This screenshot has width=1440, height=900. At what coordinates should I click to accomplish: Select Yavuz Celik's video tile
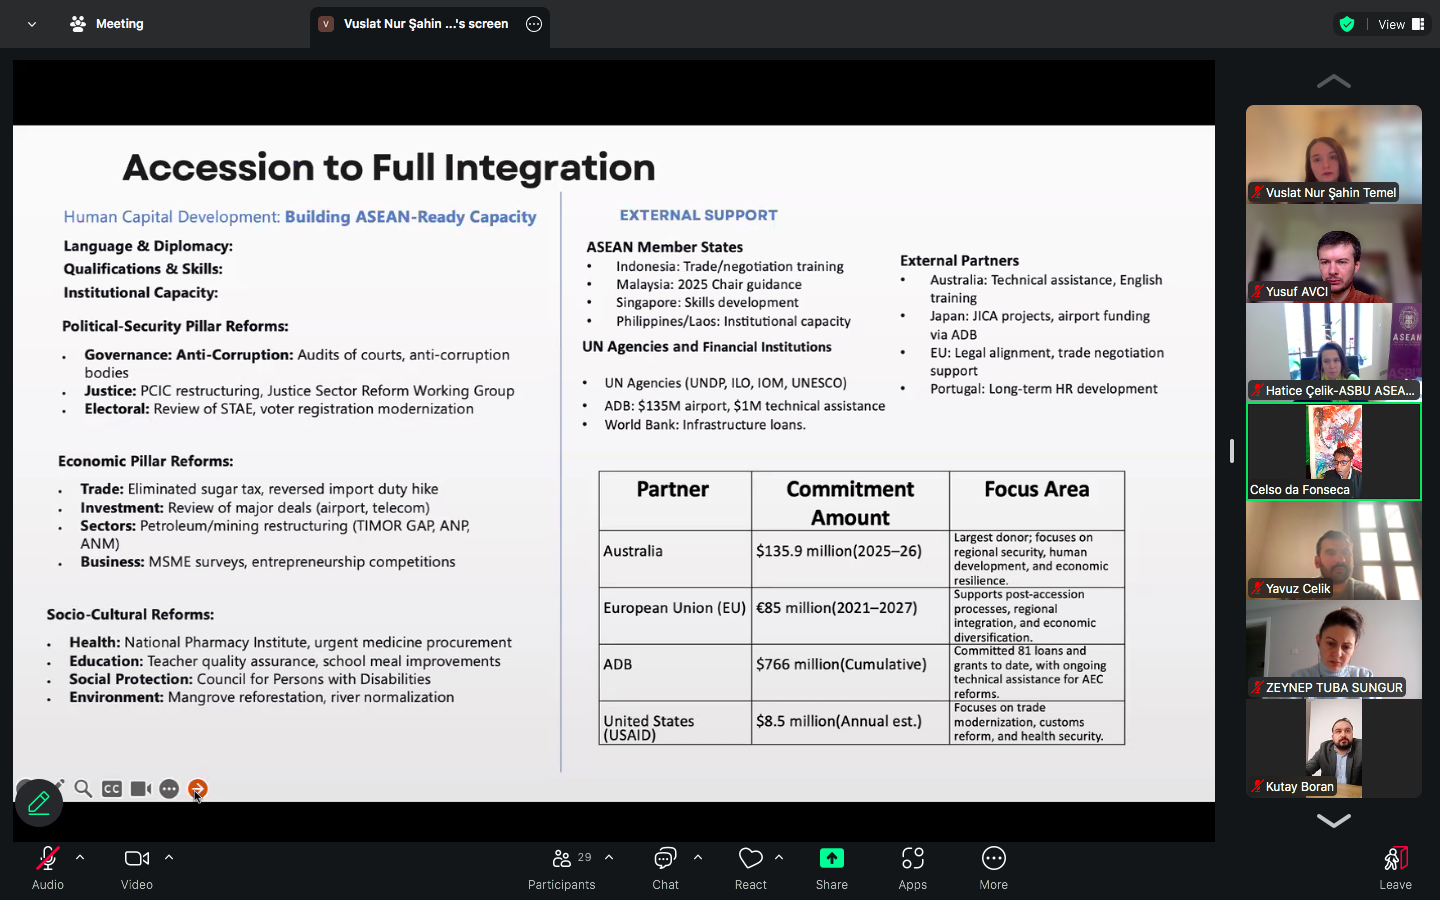click(1334, 550)
